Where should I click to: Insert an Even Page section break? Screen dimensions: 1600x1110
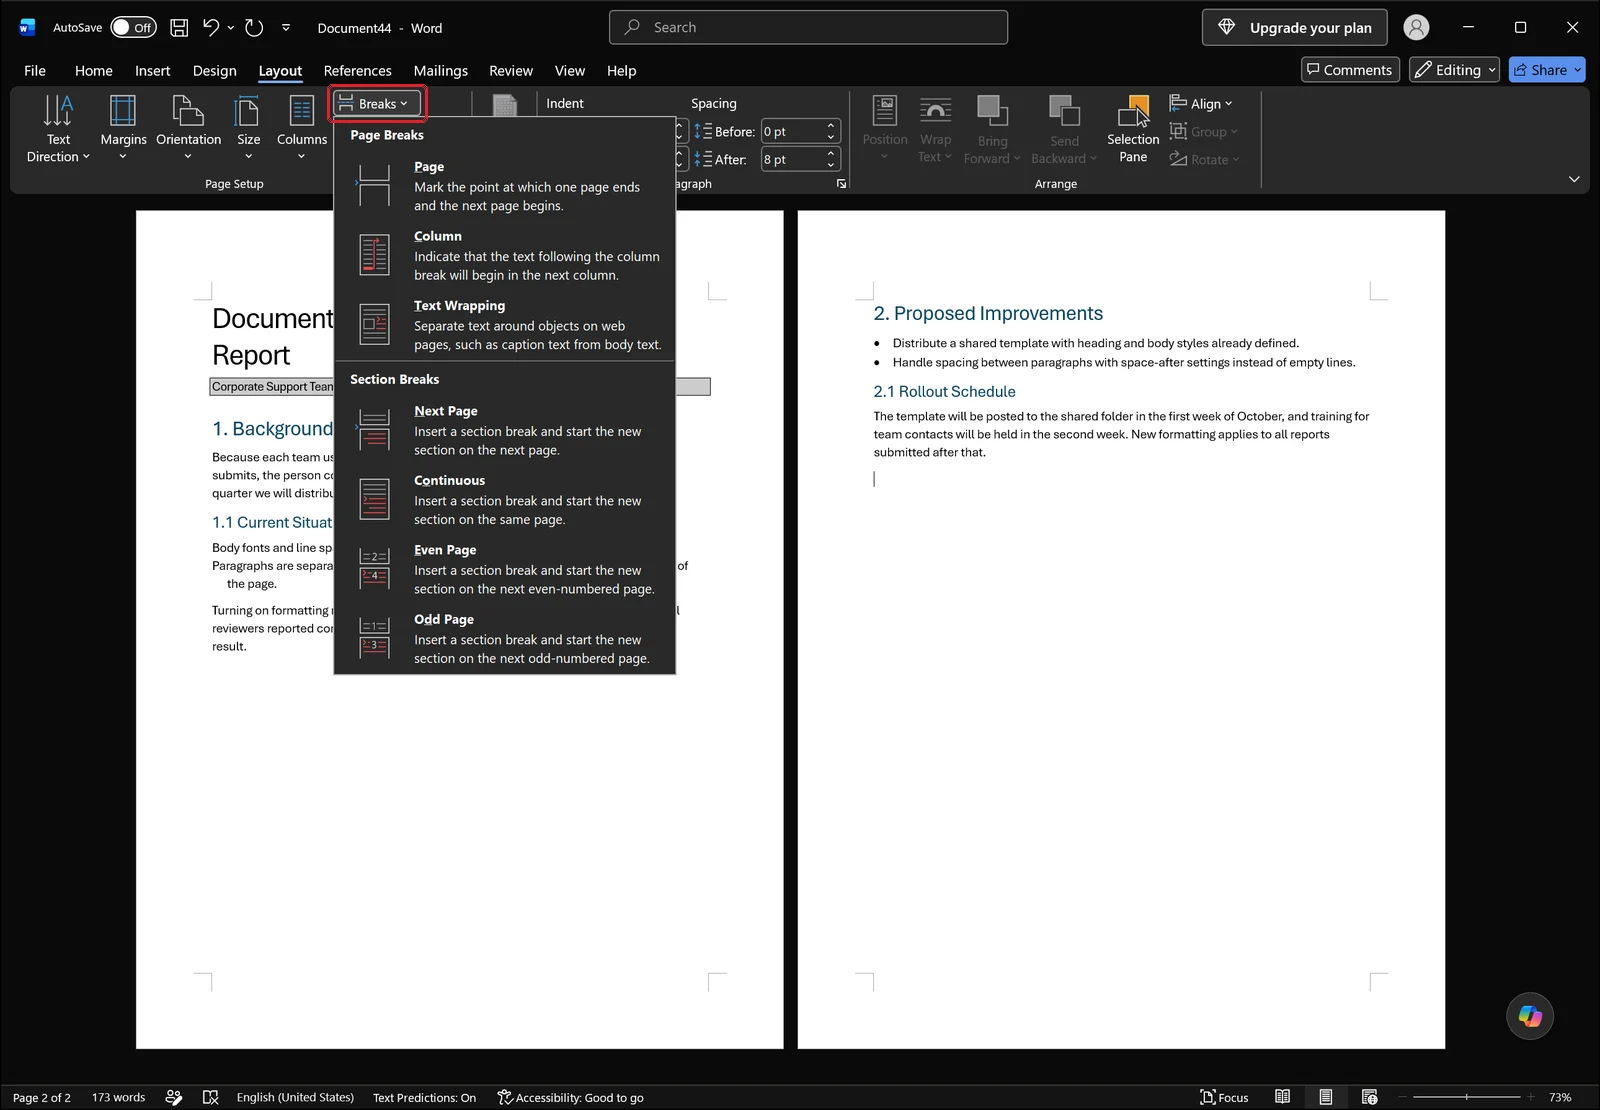tap(505, 569)
